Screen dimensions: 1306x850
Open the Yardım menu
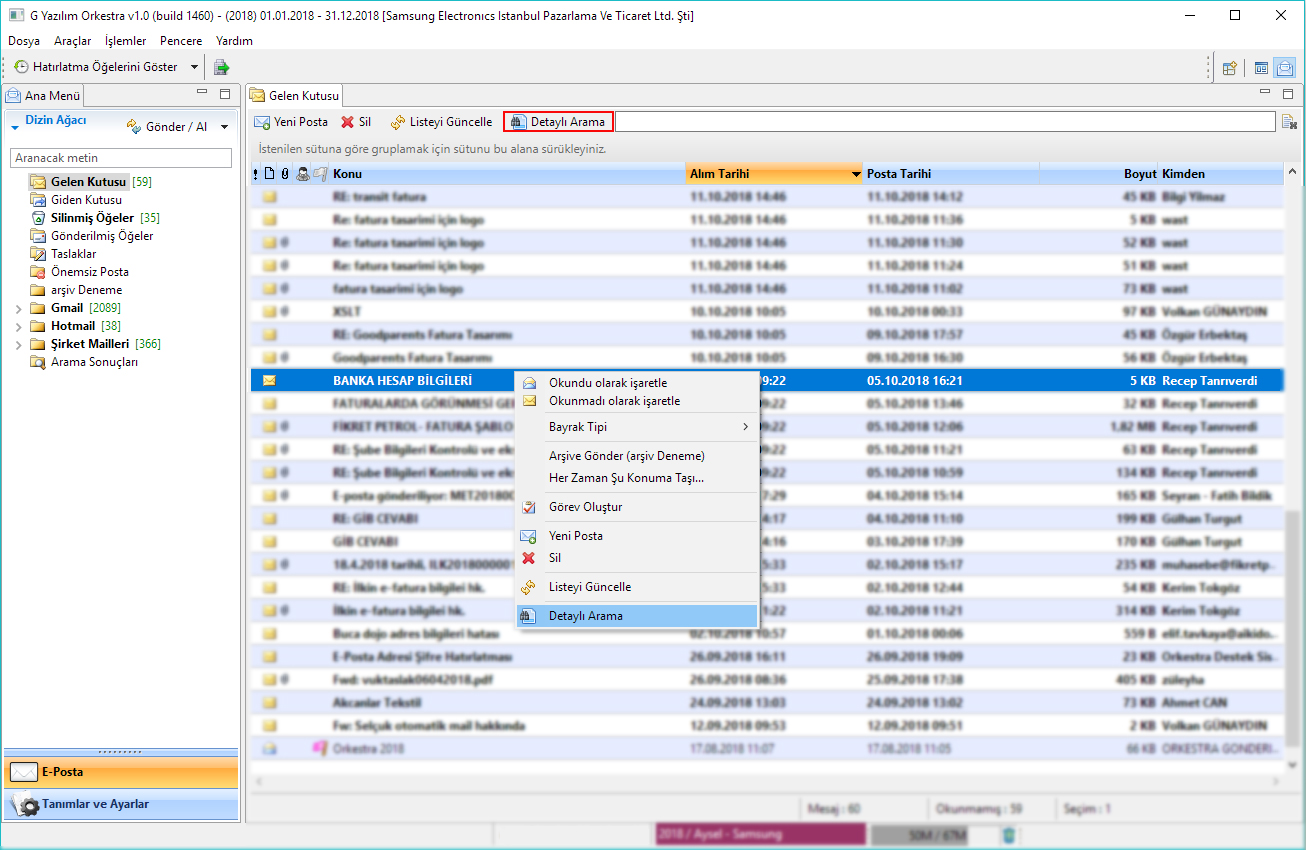coord(234,41)
